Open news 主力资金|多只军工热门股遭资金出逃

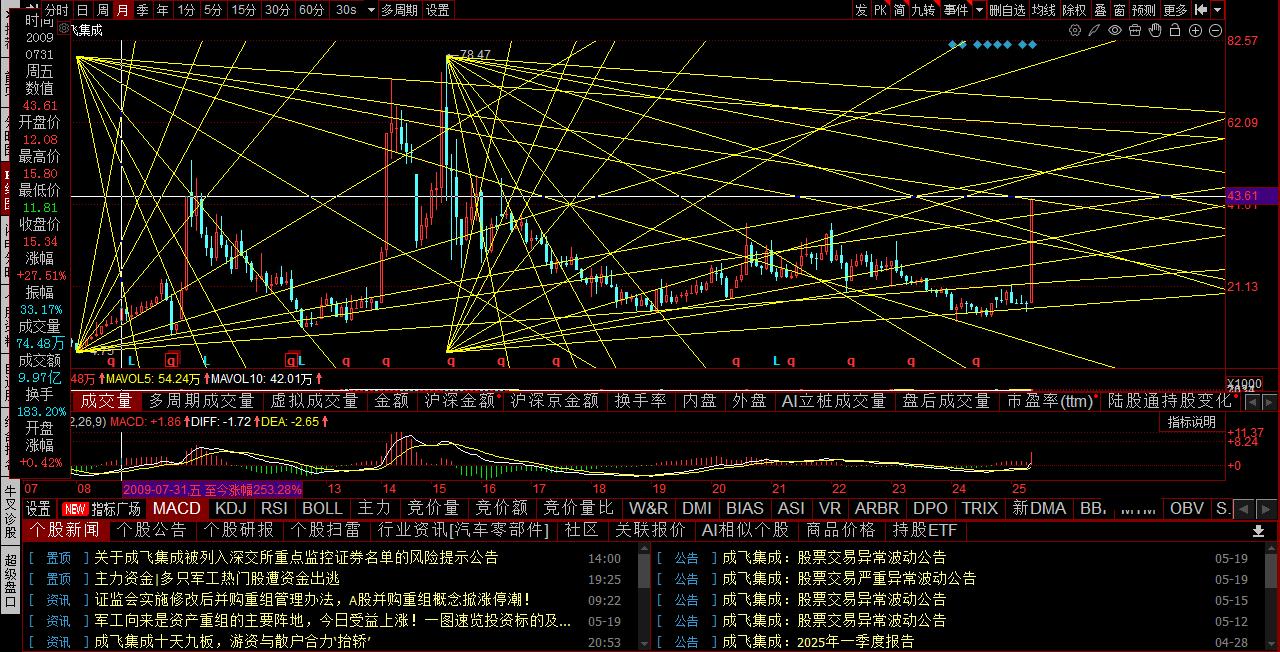coord(217,579)
